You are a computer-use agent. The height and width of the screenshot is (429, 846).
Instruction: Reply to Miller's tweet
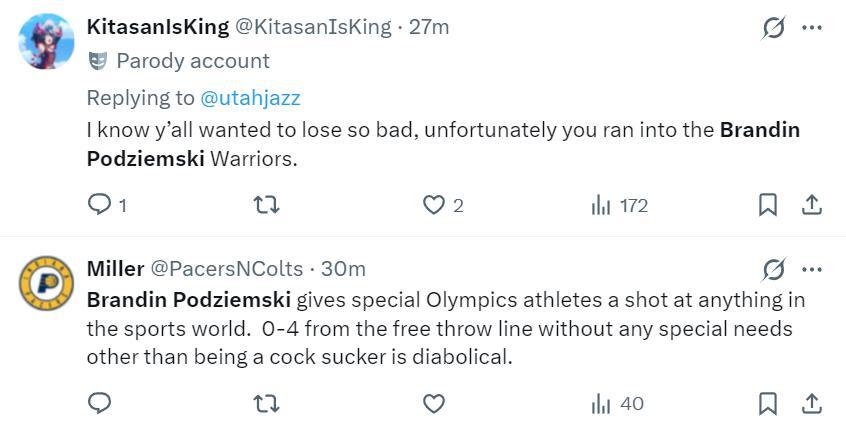tap(100, 404)
